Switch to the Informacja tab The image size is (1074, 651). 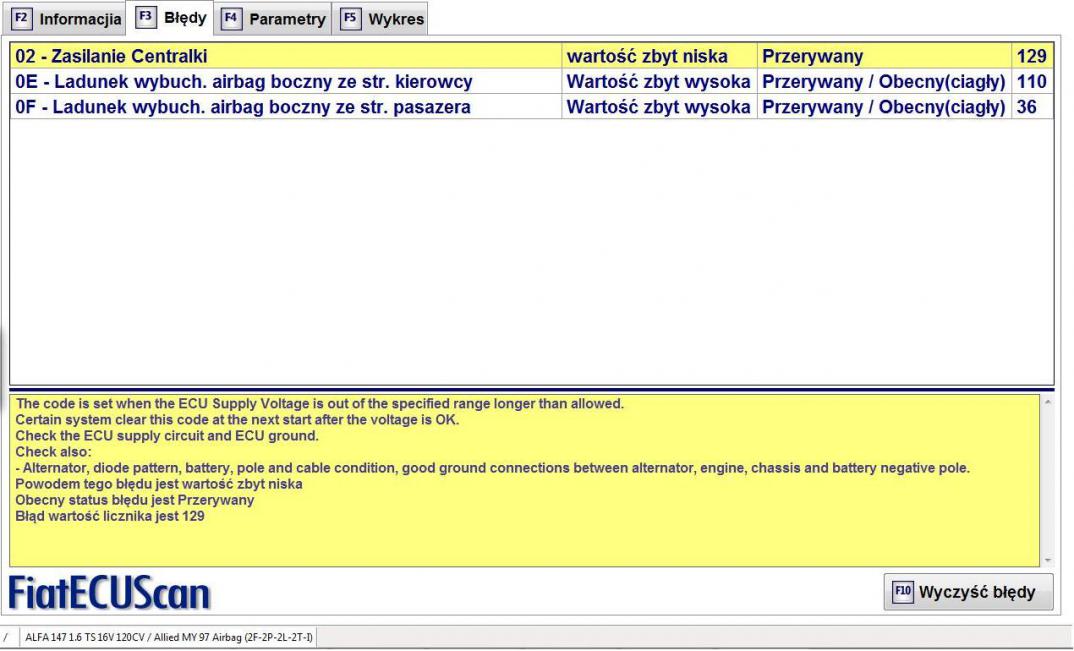tap(65, 19)
